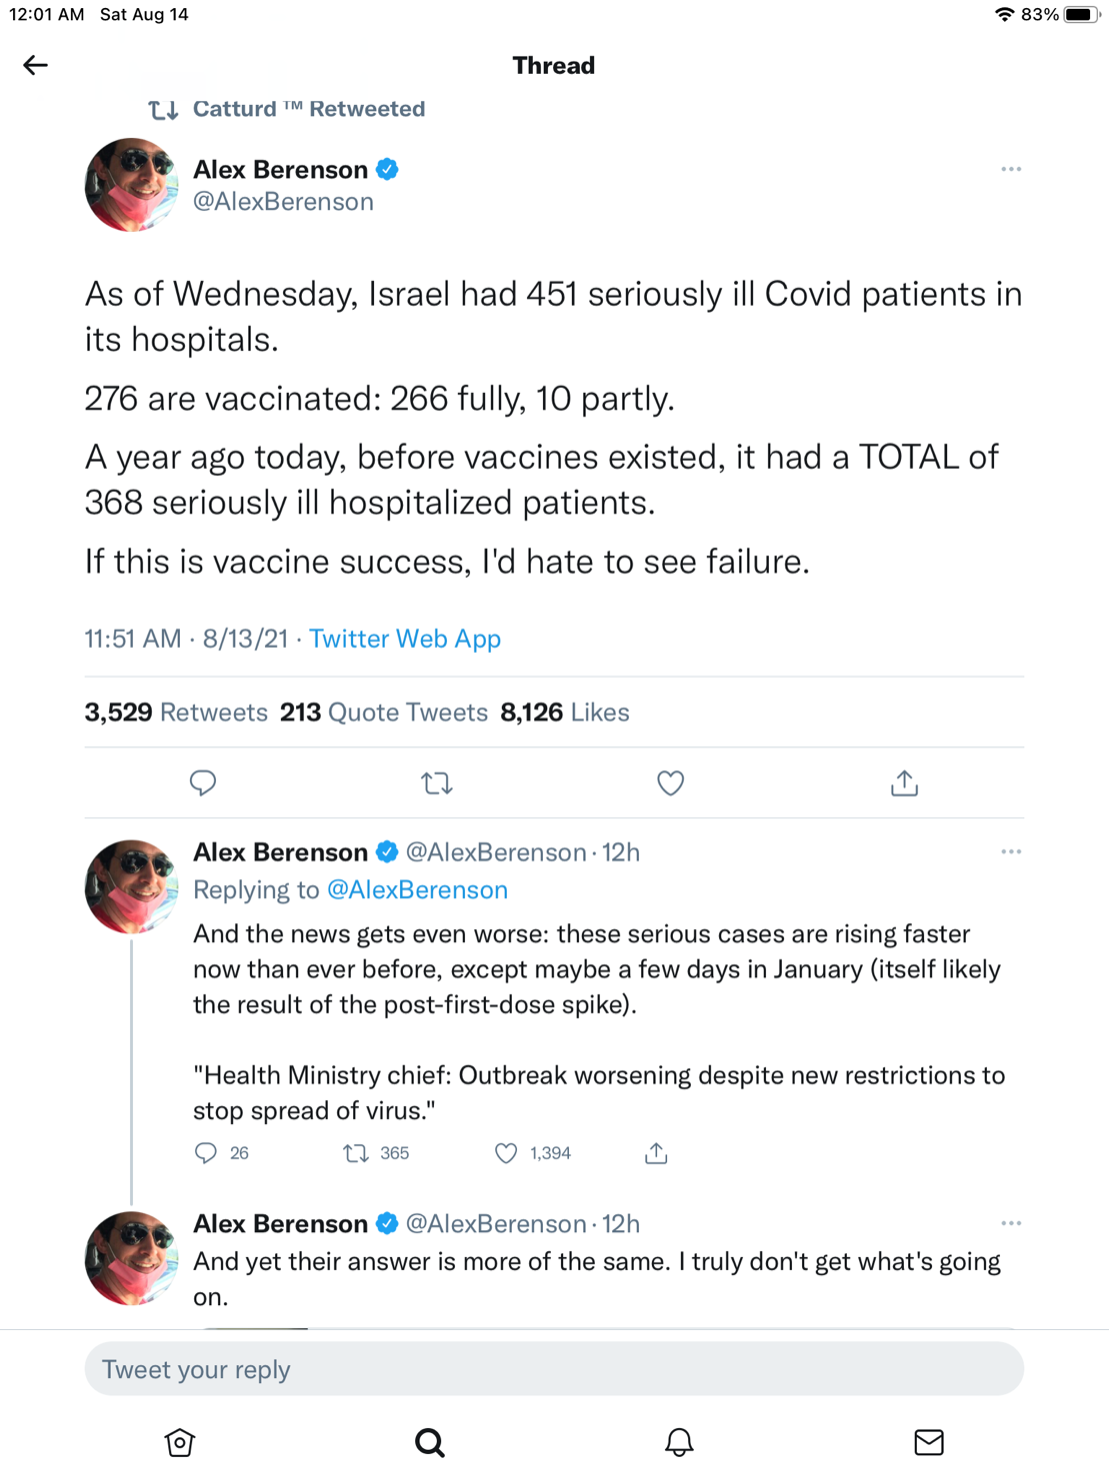Retweet the main Alex Berenson tweet
1109x1478 pixels.
(437, 783)
